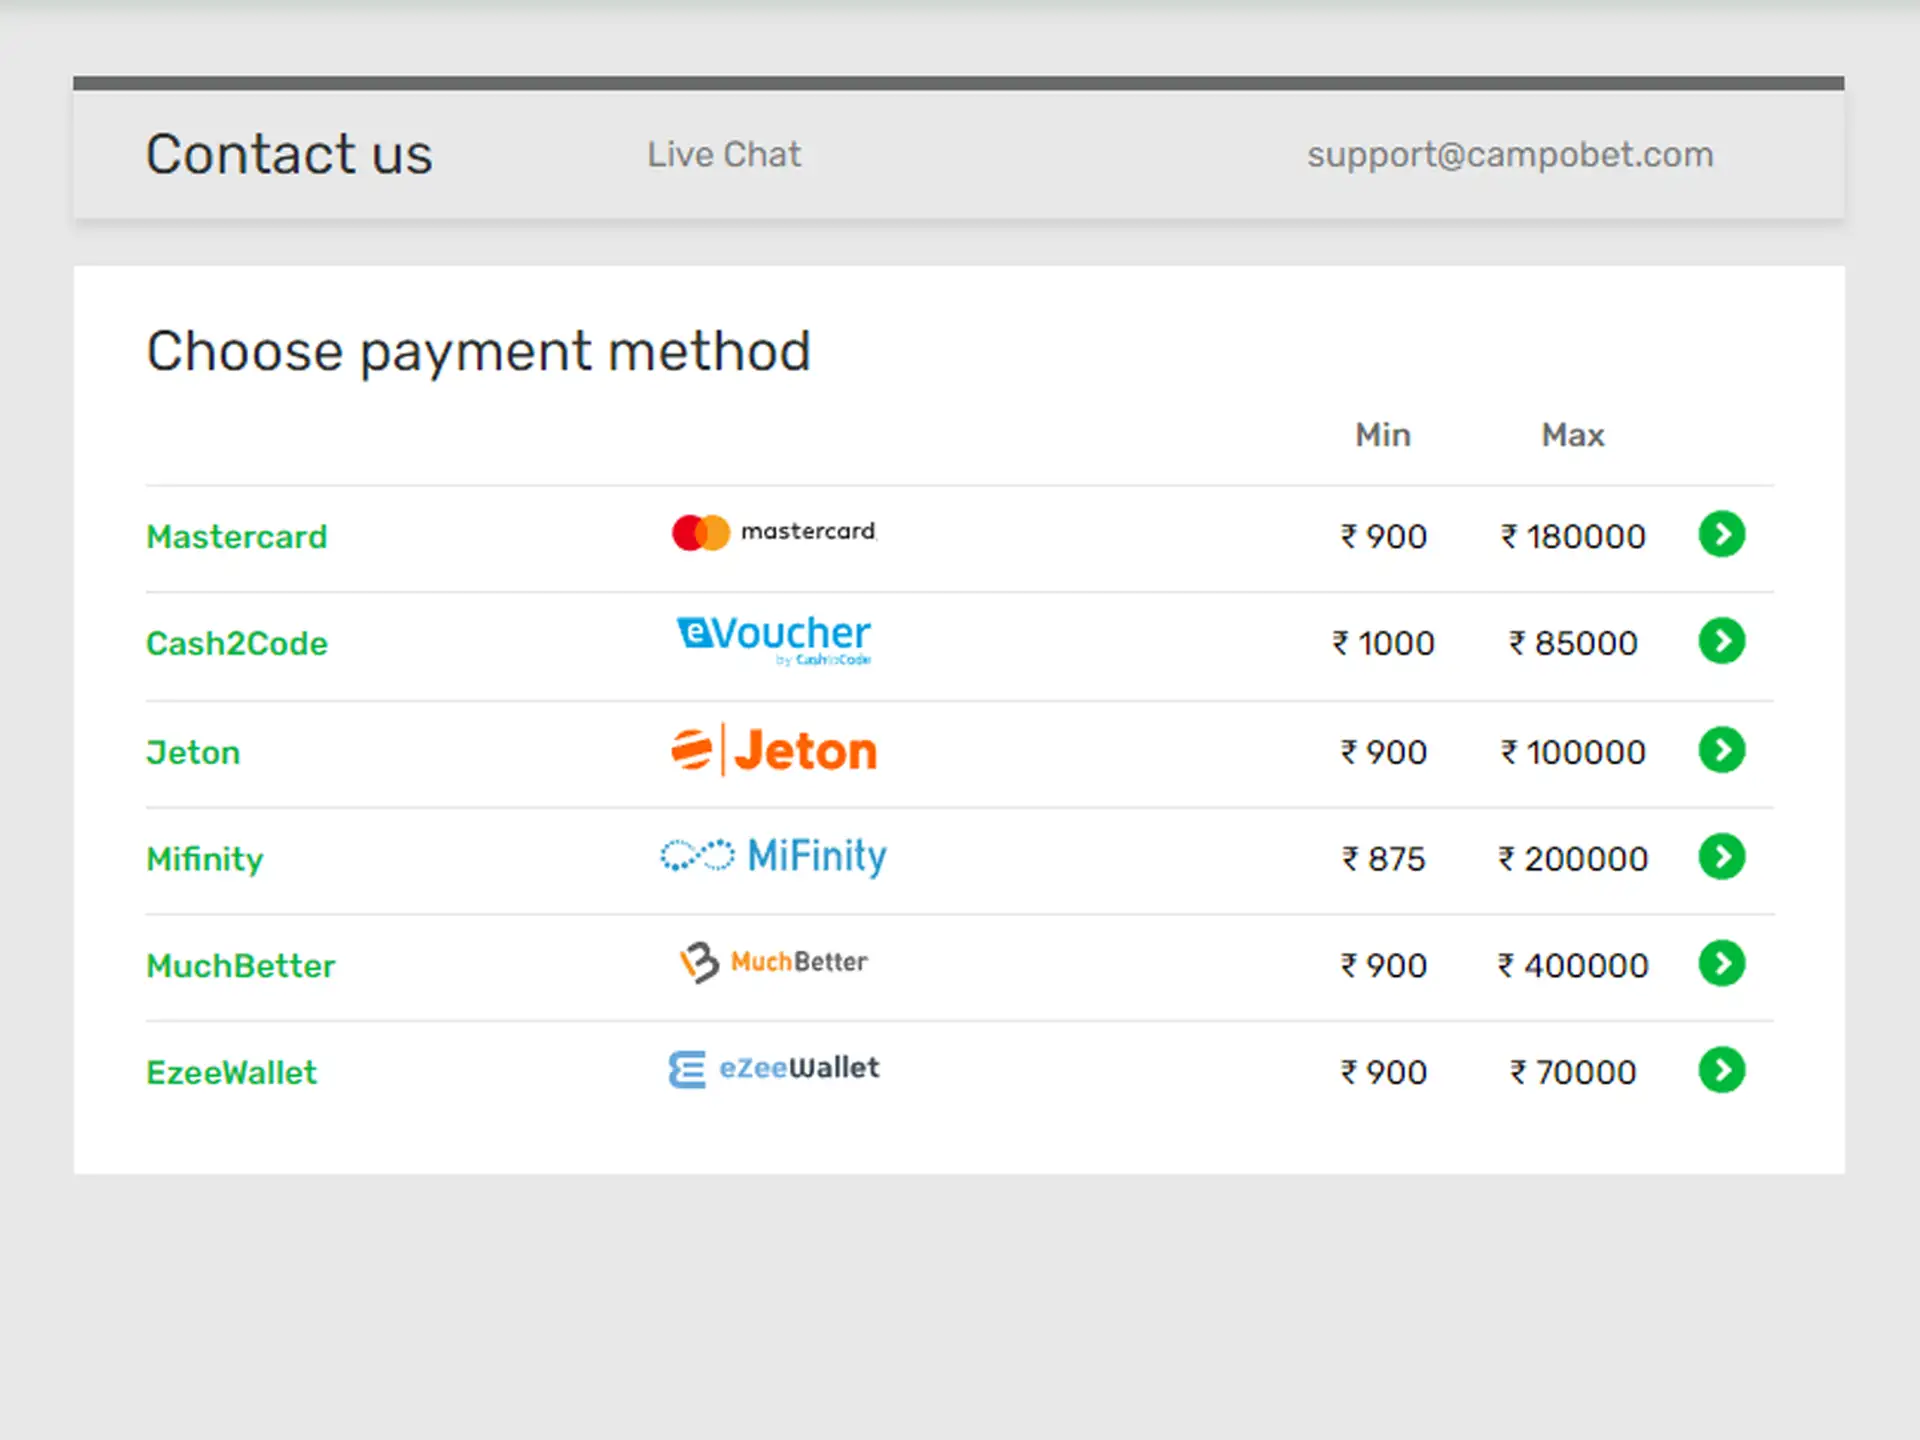
Task: Click the MiFinity logo
Action: (773, 856)
